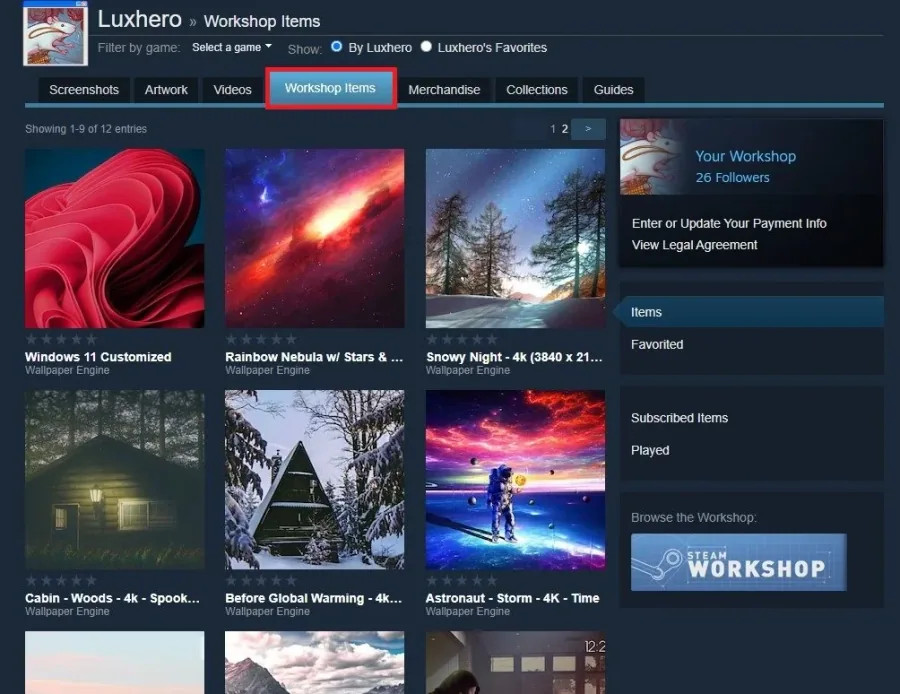Open the Your Workshop link

point(746,156)
